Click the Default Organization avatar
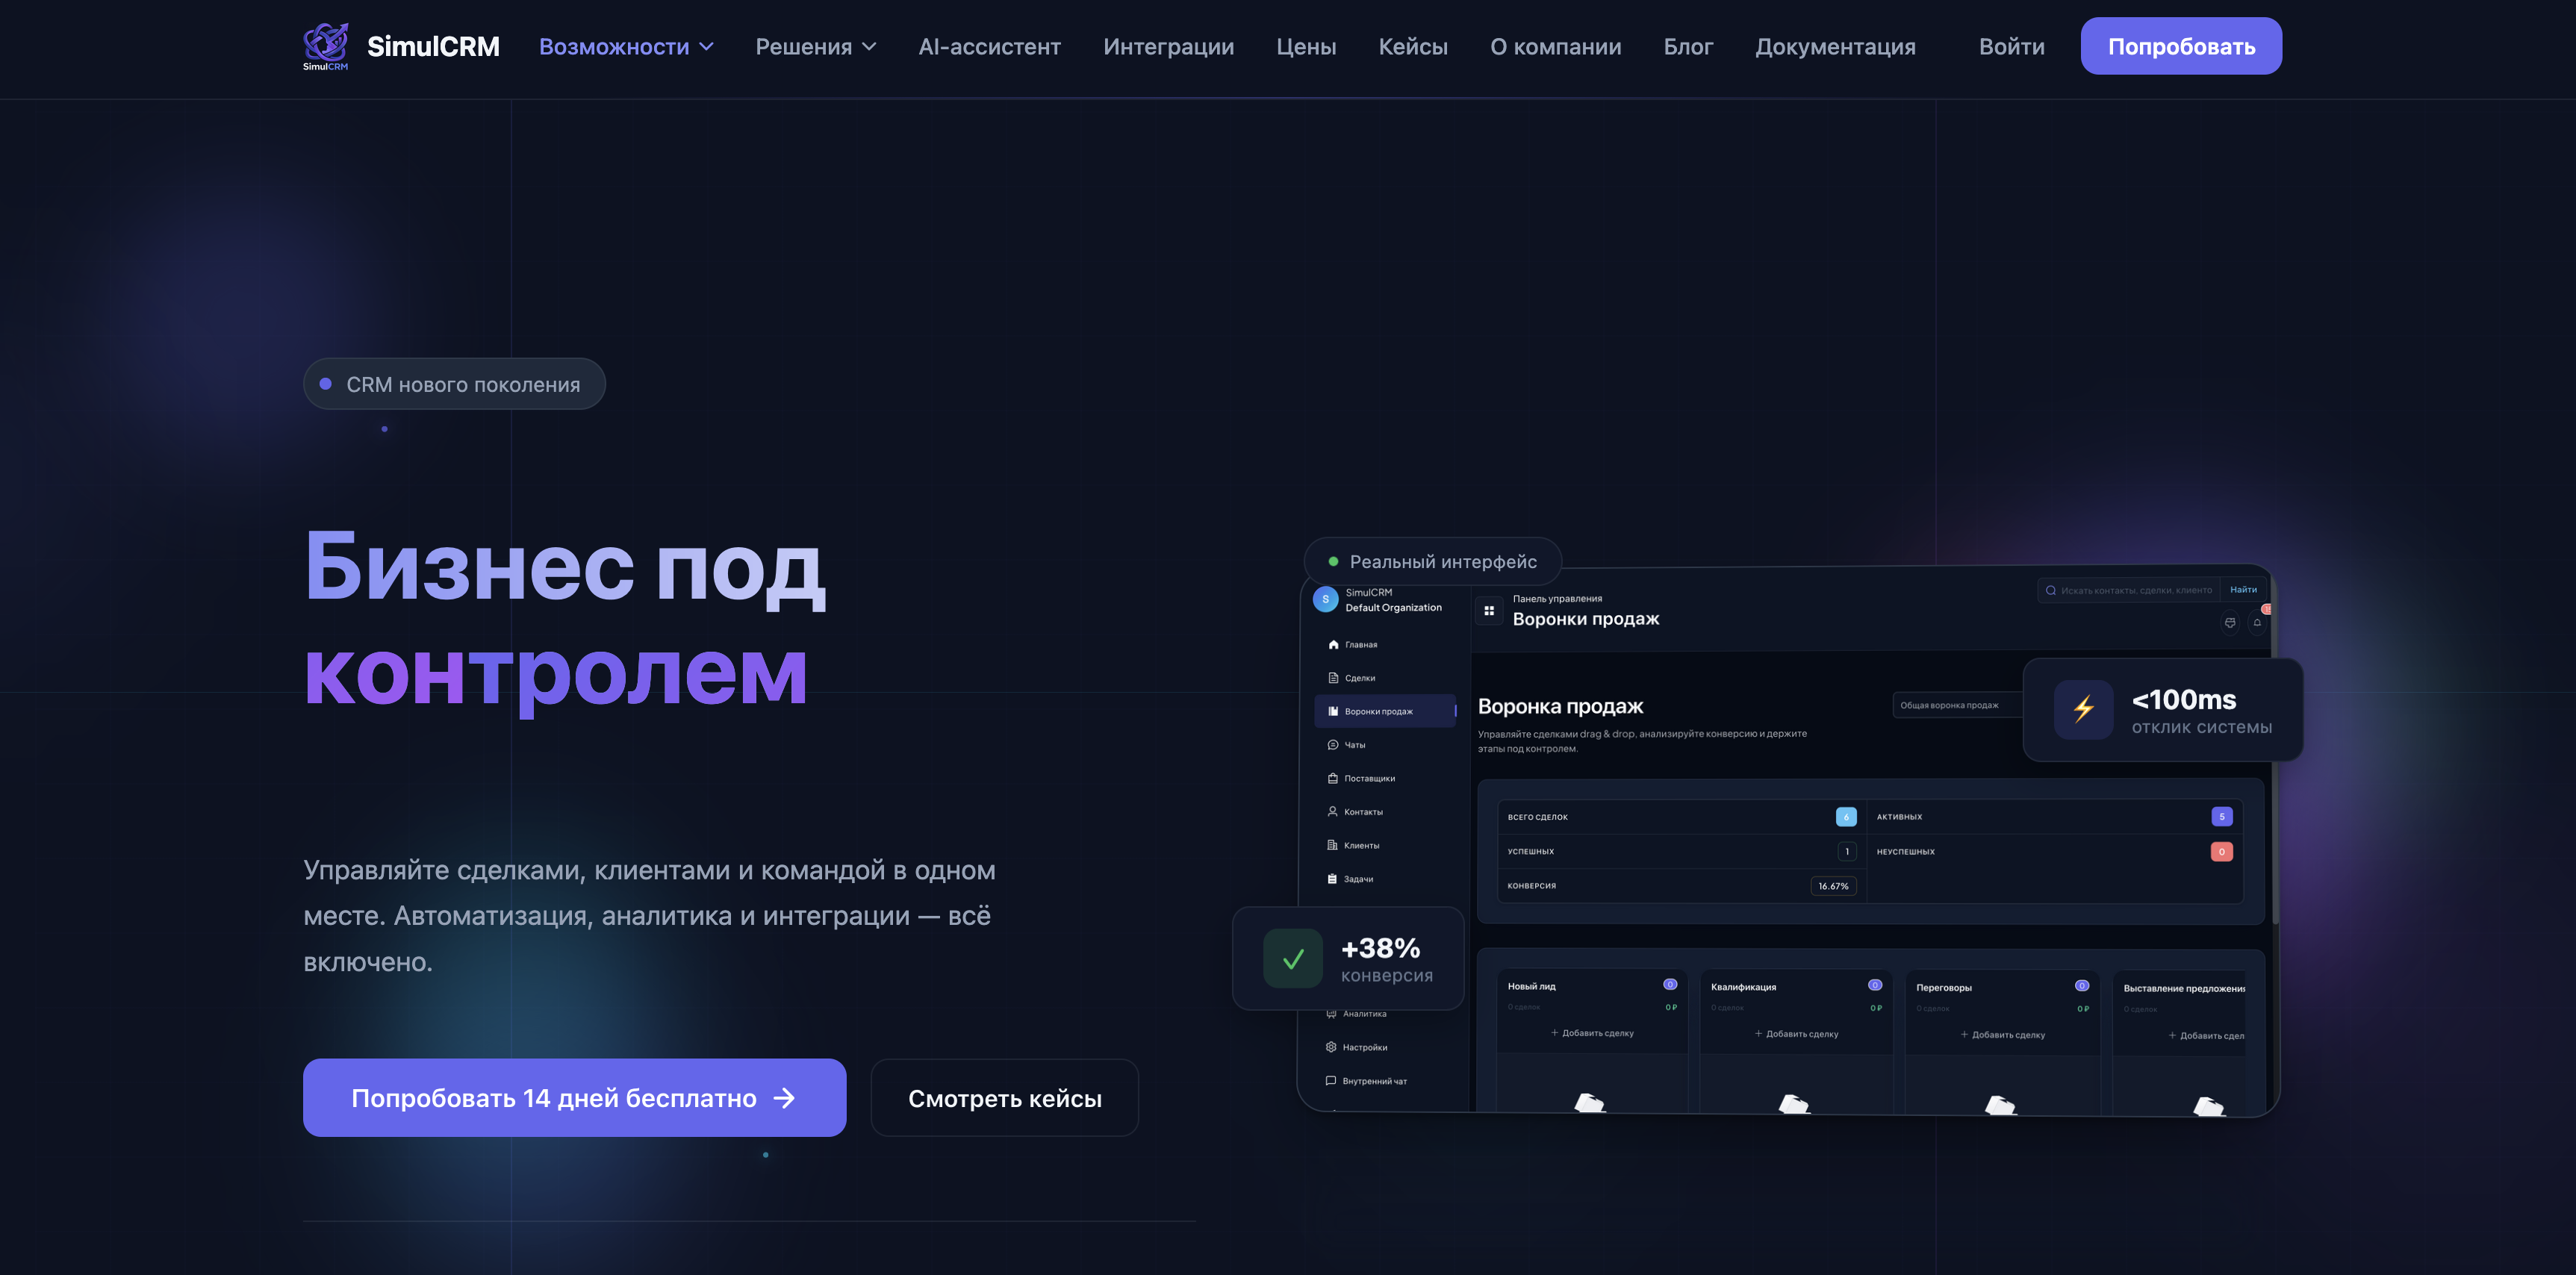The image size is (2576, 1275). pos(1325,599)
